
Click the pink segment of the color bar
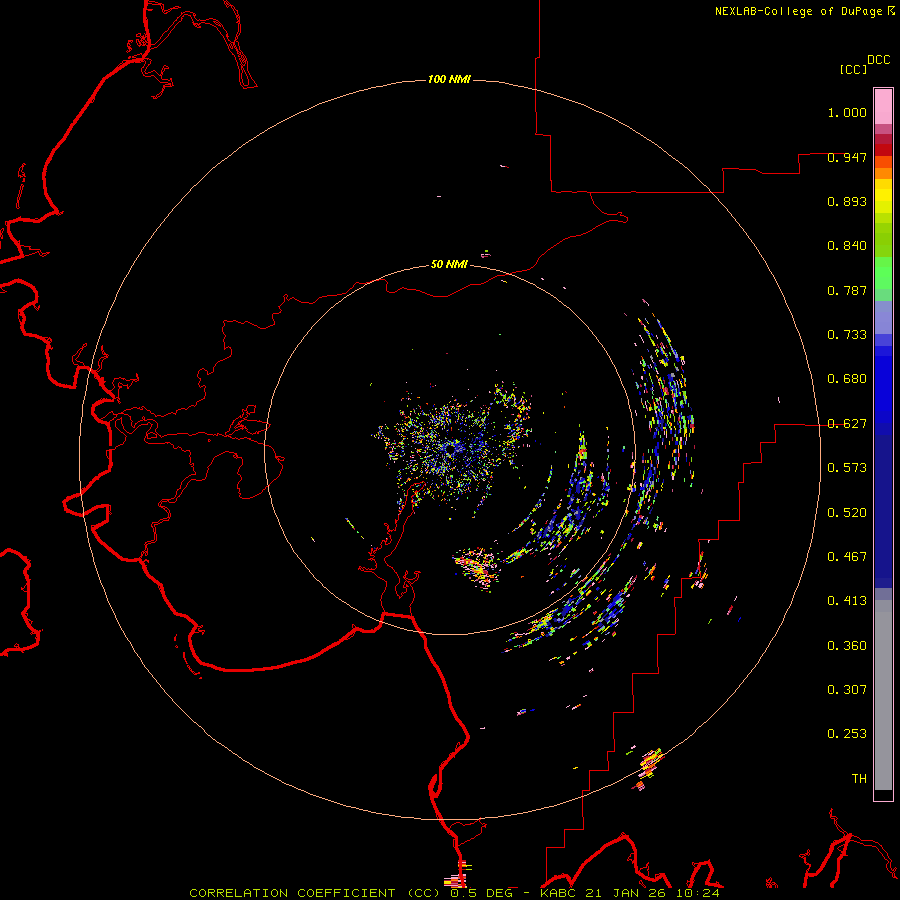(883, 107)
